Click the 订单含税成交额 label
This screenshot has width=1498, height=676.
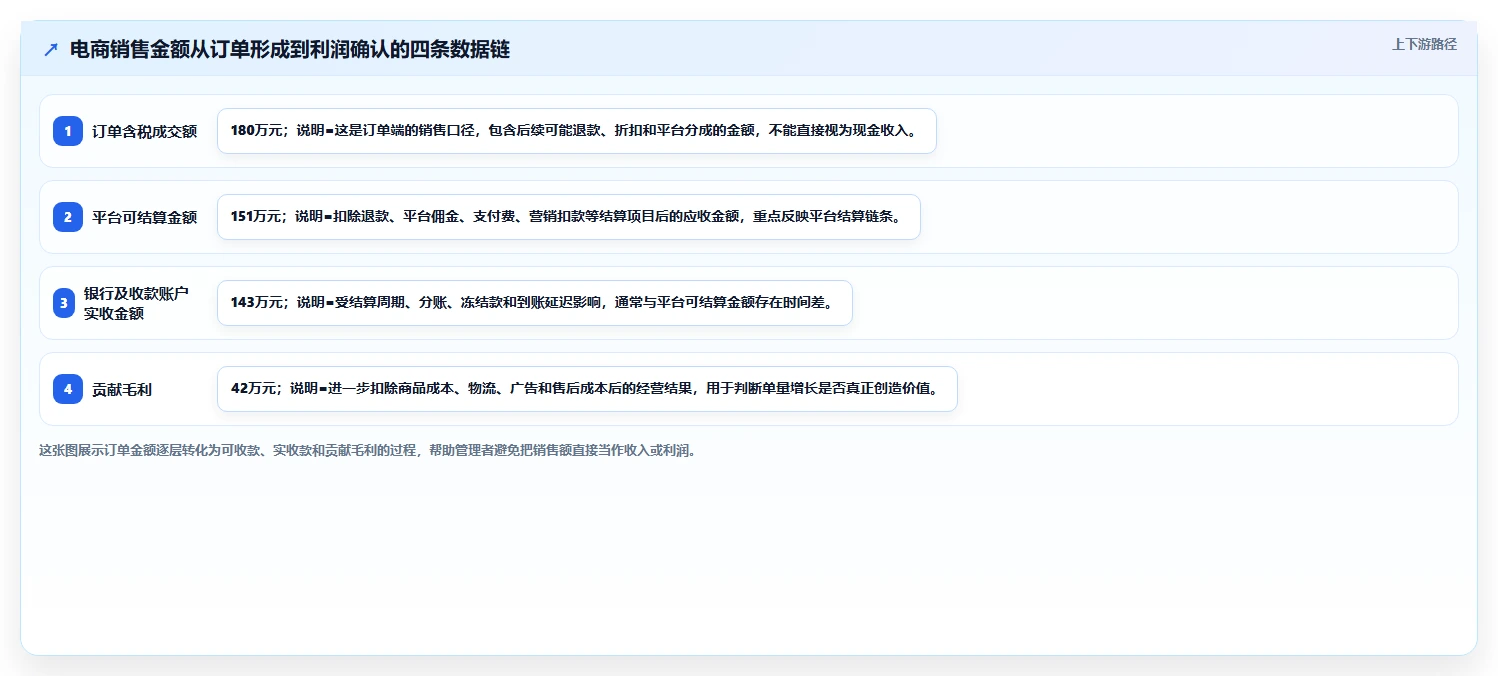145,131
